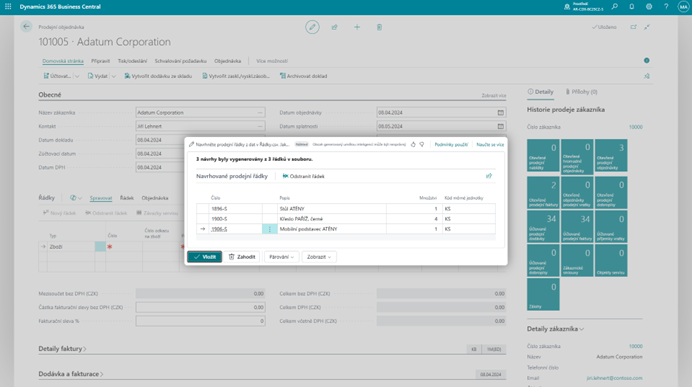
Task: Go back using the back arrow
Action: tap(26, 26)
